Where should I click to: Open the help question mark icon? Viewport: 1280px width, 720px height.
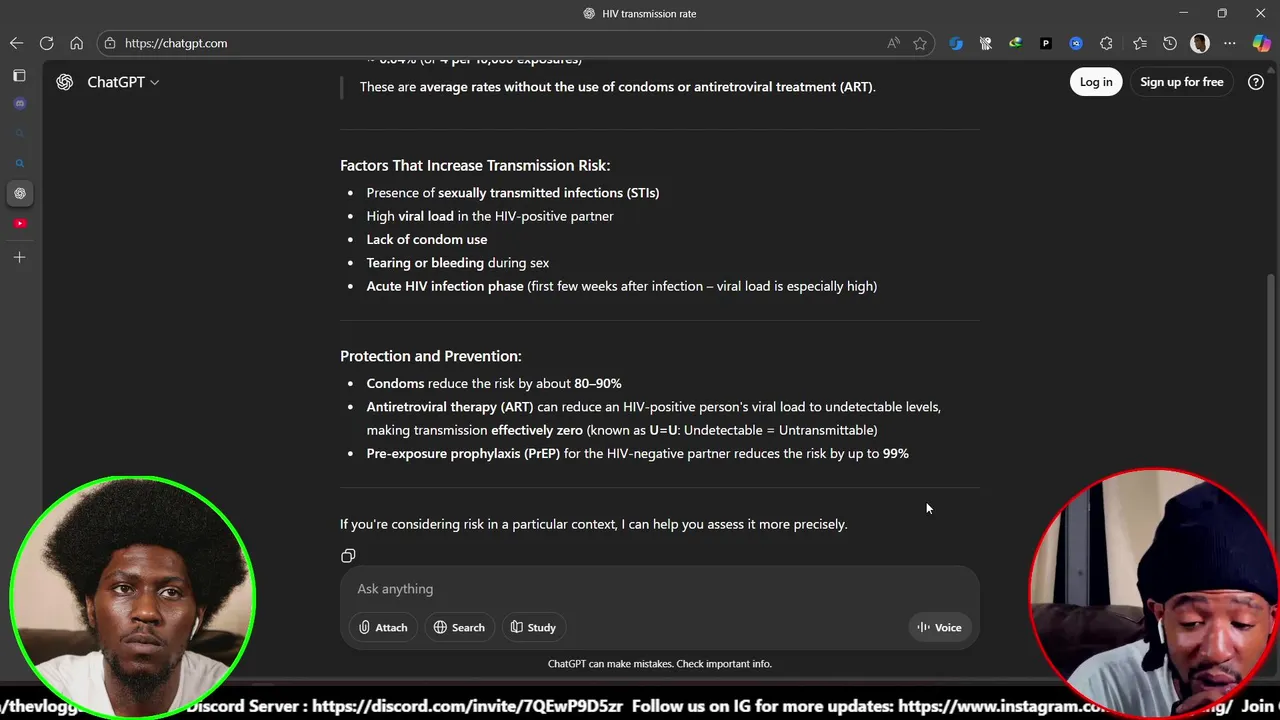pyautogui.click(x=1256, y=82)
